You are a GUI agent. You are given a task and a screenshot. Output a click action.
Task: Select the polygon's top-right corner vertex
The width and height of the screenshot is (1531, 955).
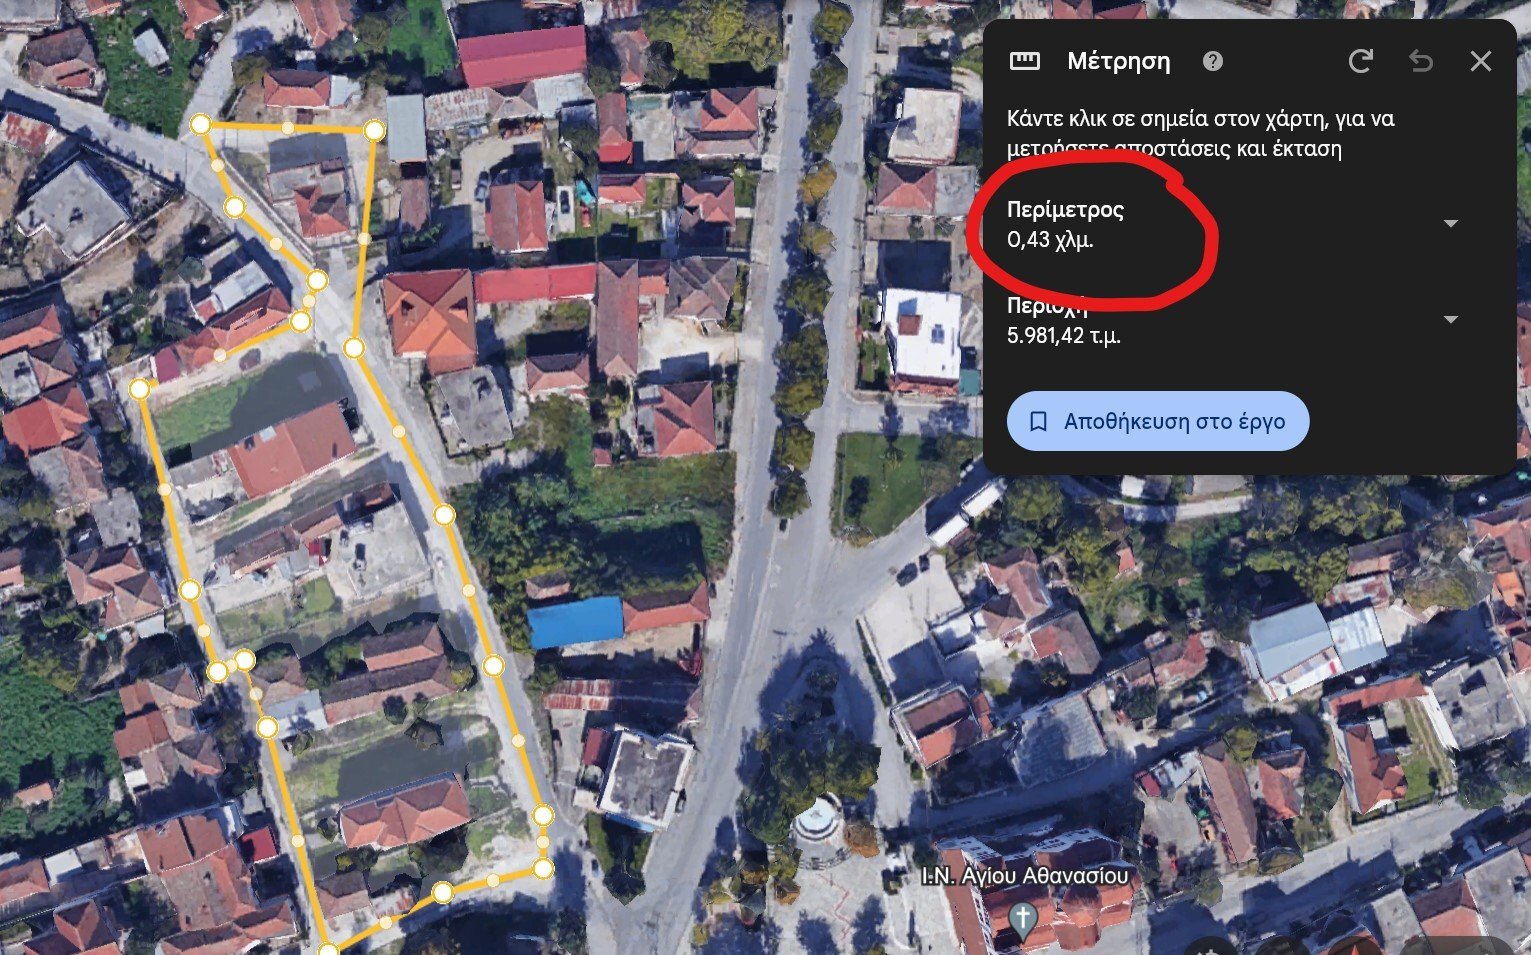point(374,130)
